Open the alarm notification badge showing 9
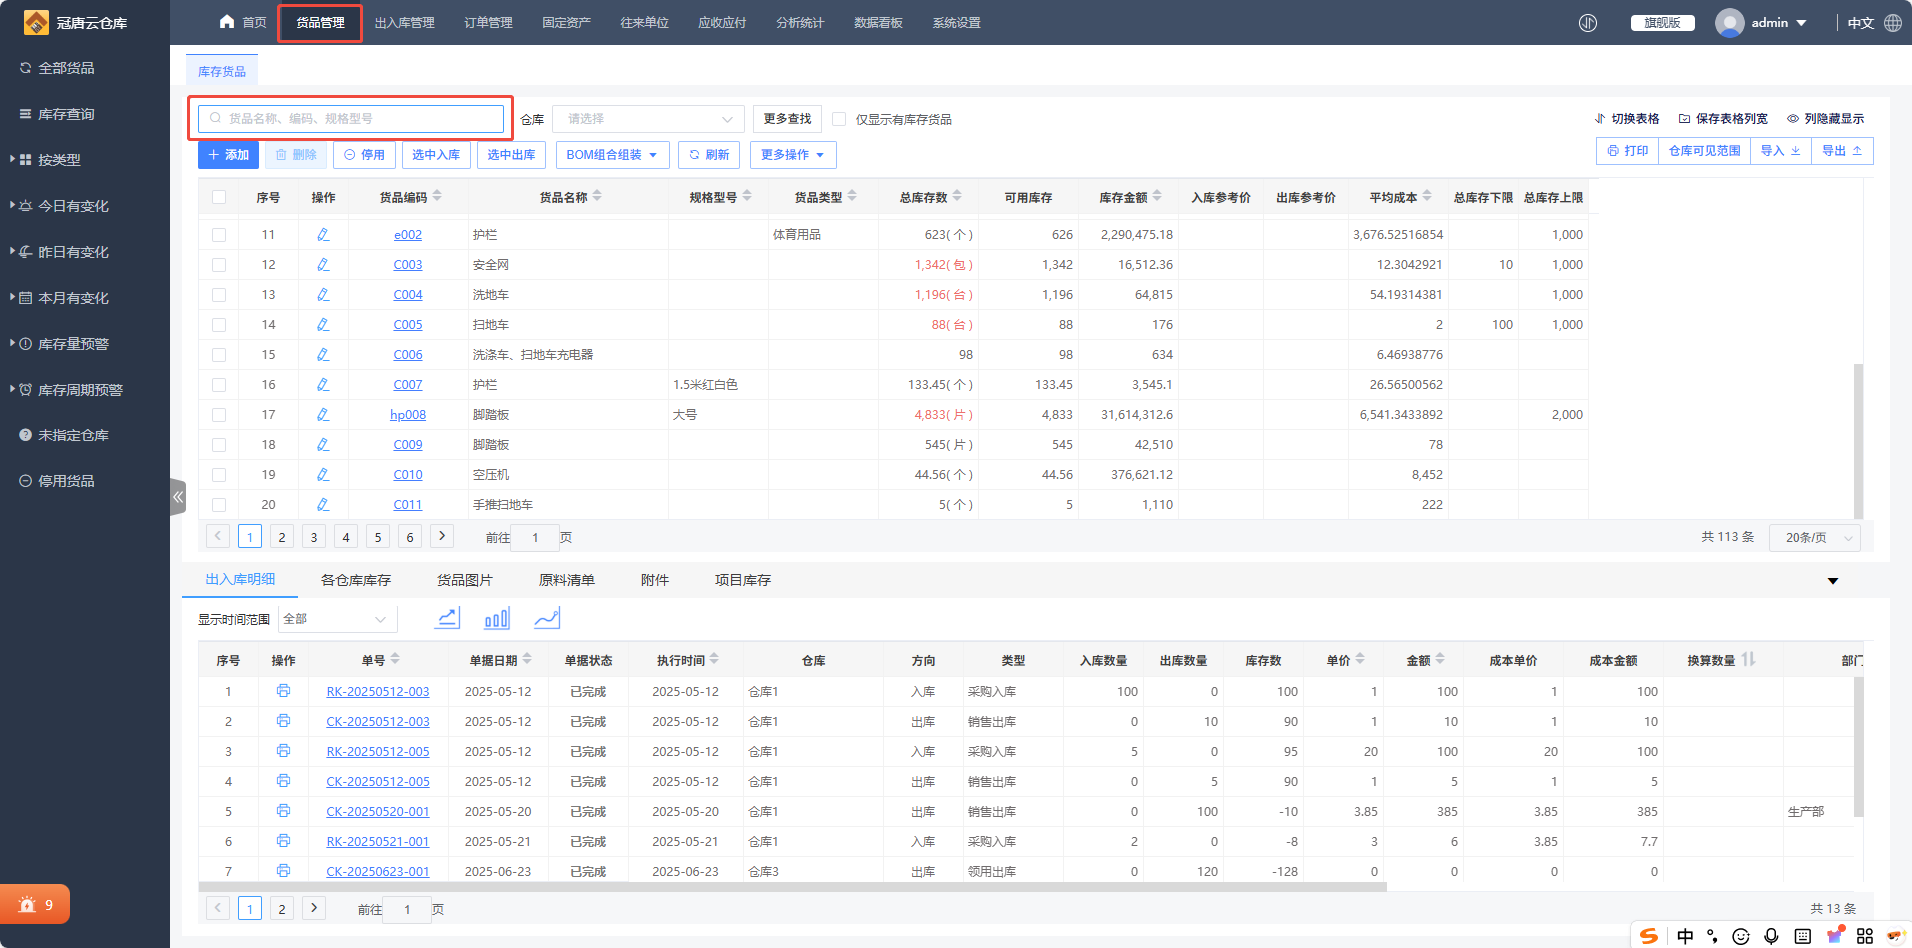Screen dimensions: 1912x948 (35, 905)
